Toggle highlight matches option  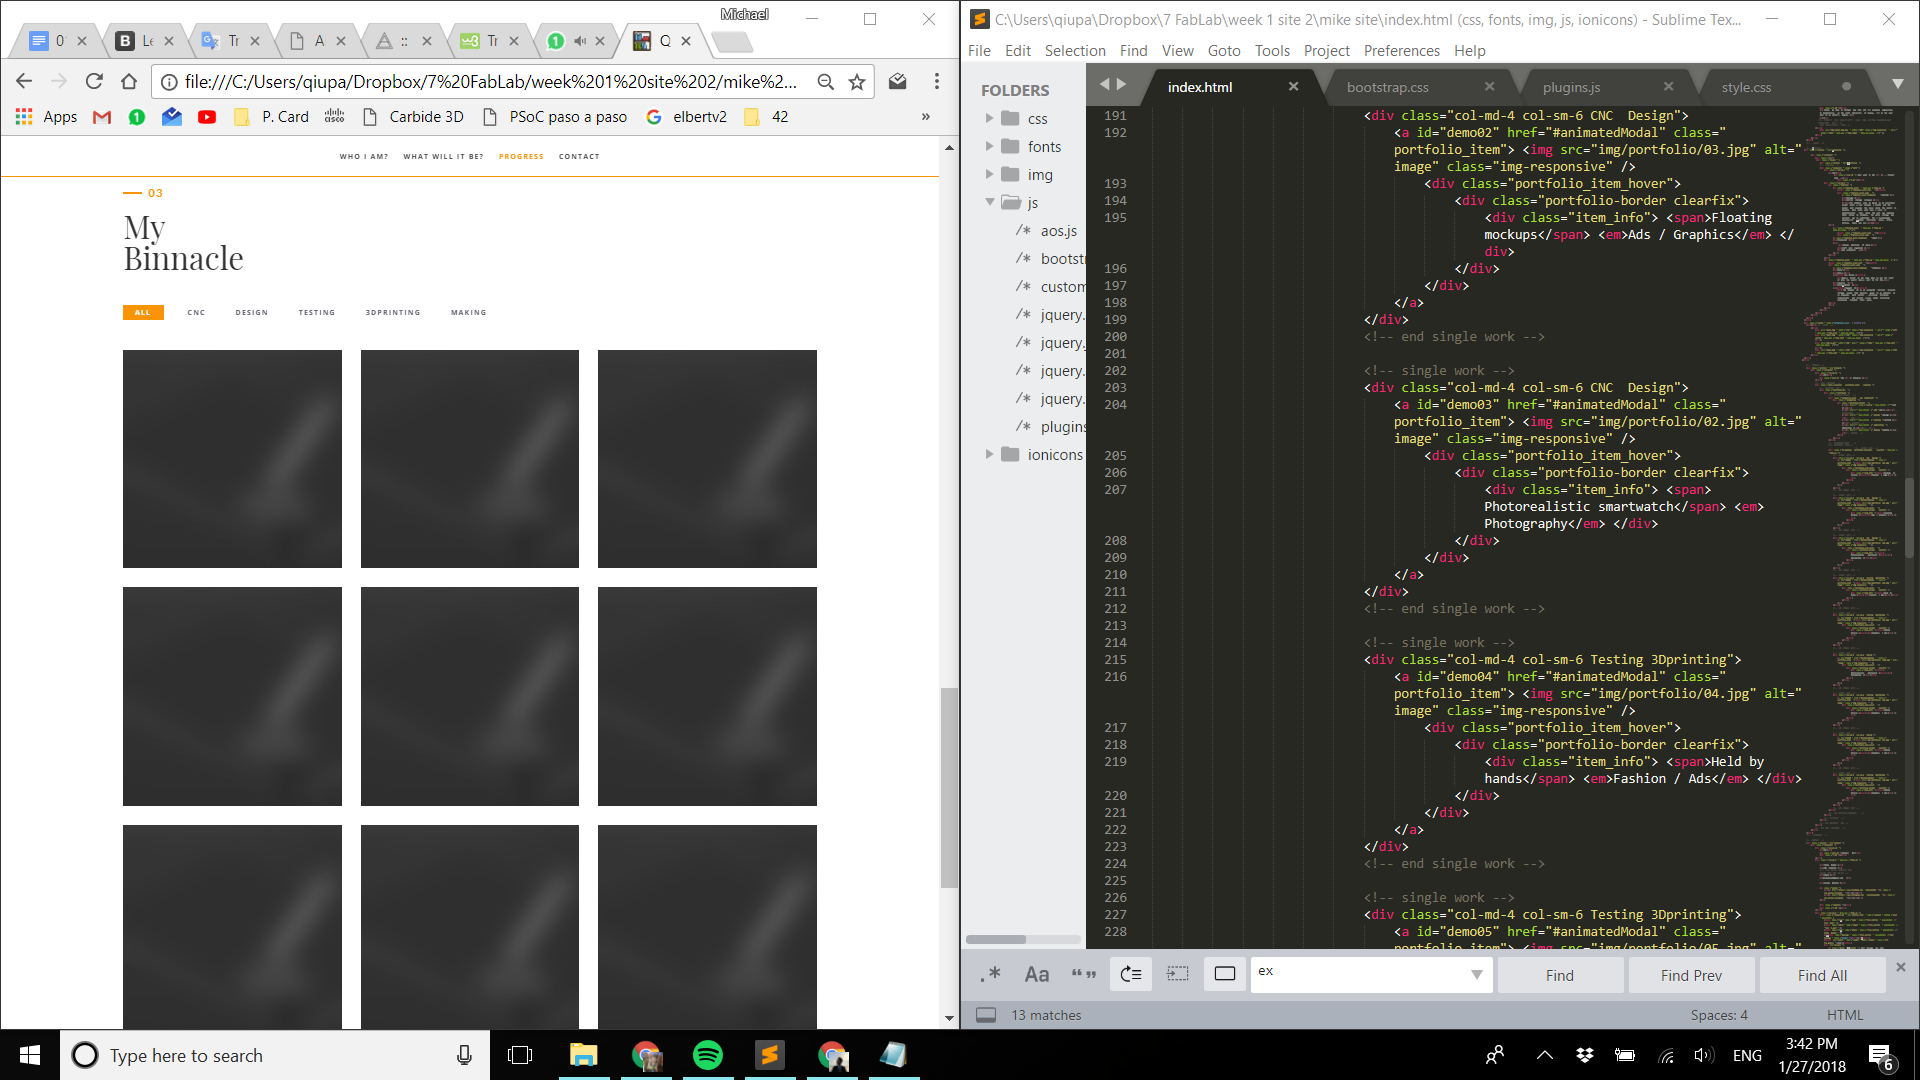(1225, 975)
